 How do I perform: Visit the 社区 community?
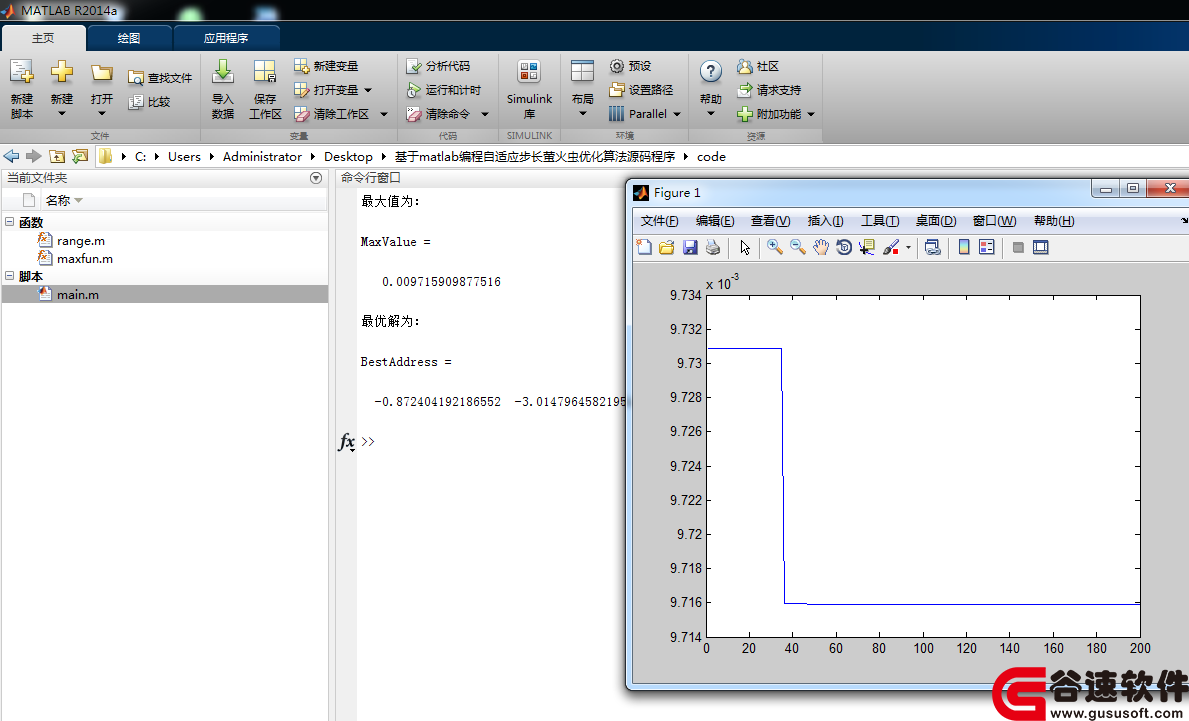(x=758, y=66)
